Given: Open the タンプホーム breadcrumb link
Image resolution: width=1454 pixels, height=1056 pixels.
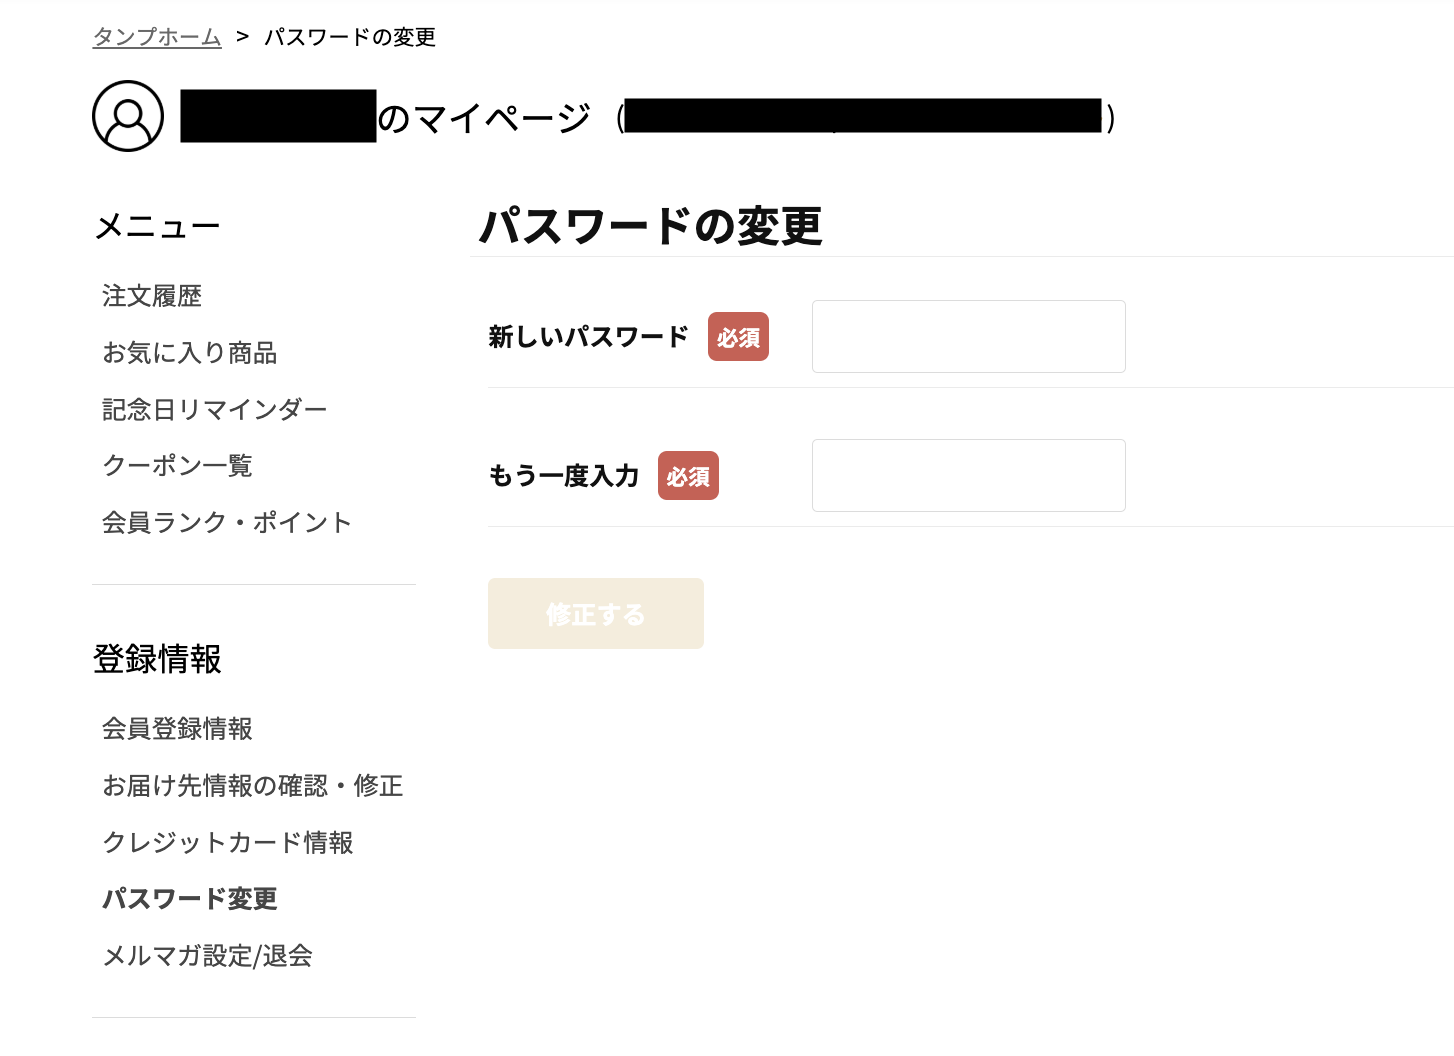Looking at the screenshot, I should click(x=156, y=37).
